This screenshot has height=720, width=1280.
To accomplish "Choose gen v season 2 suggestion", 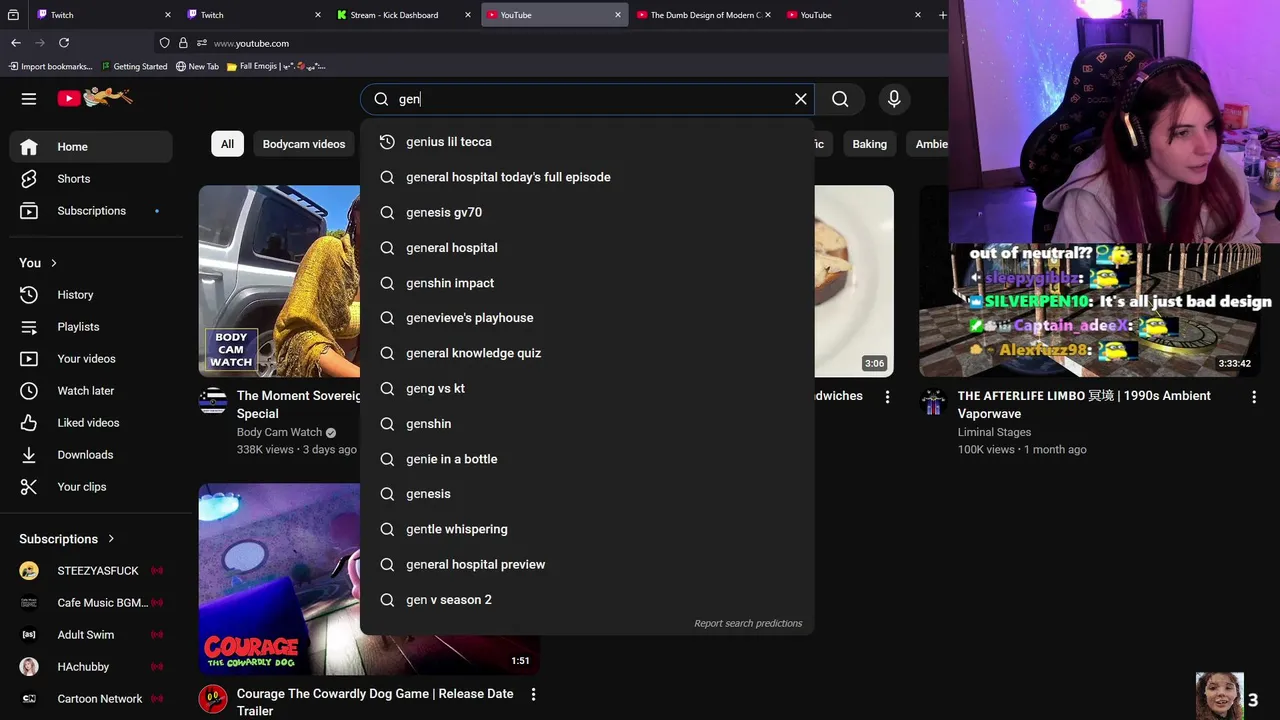I will 587,600.
